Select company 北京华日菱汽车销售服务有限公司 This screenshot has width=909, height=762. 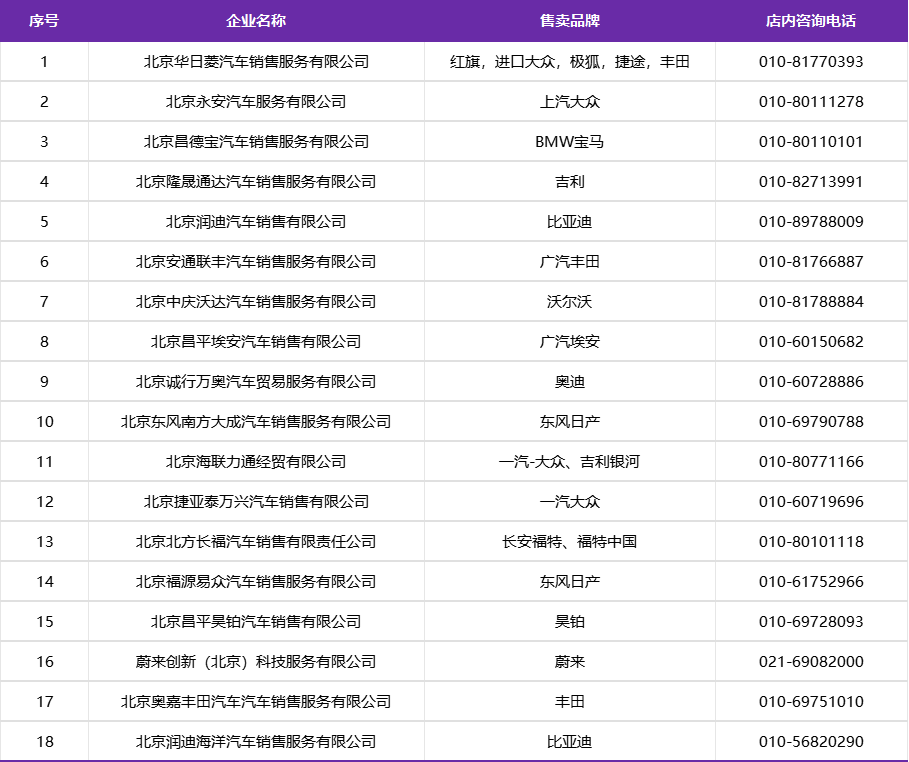[256, 62]
